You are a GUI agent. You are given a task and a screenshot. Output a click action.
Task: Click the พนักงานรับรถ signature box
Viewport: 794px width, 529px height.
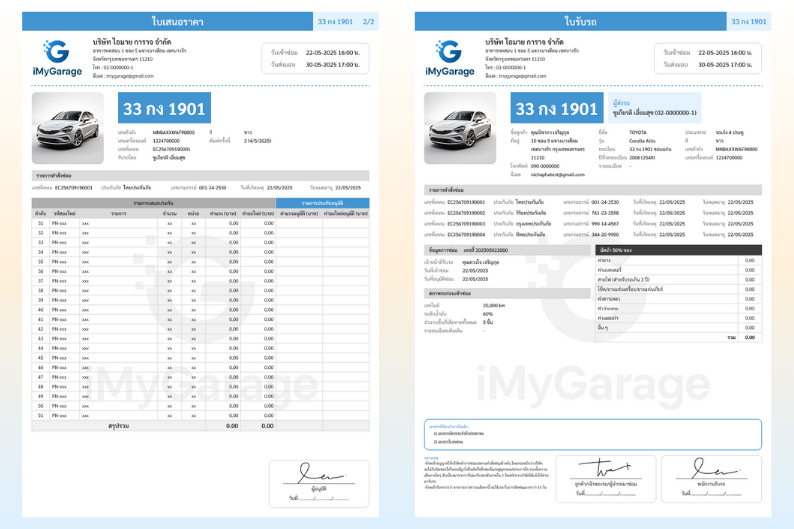(711, 474)
